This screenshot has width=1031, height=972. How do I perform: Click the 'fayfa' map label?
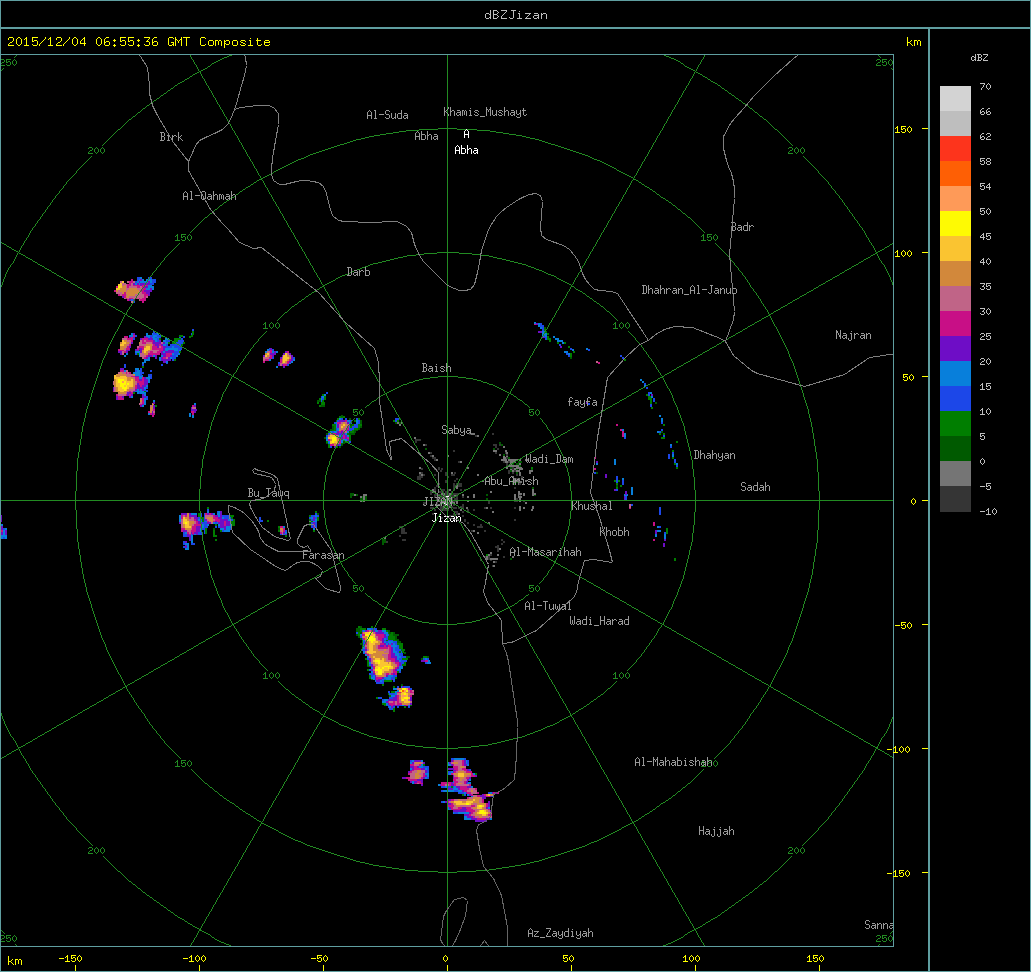(583, 402)
